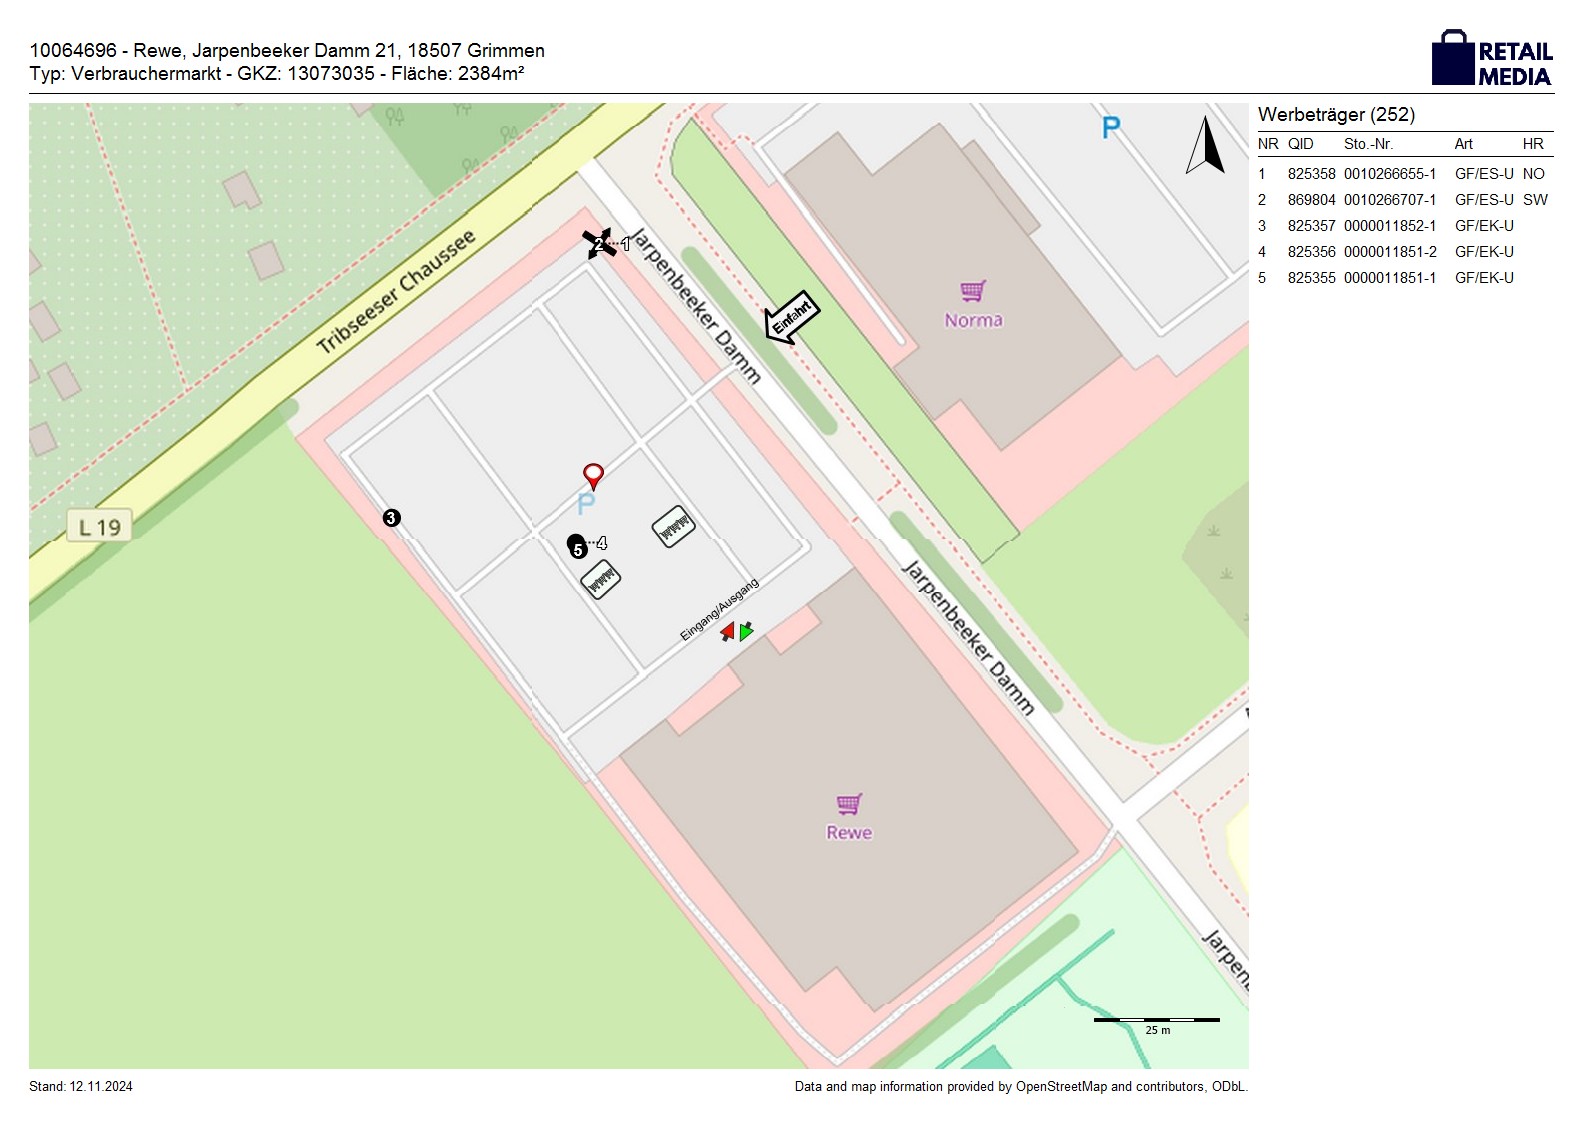1587x1123 pixels.
Task: Select the Norma shopping cart icon
Action: tap(973, 291)
